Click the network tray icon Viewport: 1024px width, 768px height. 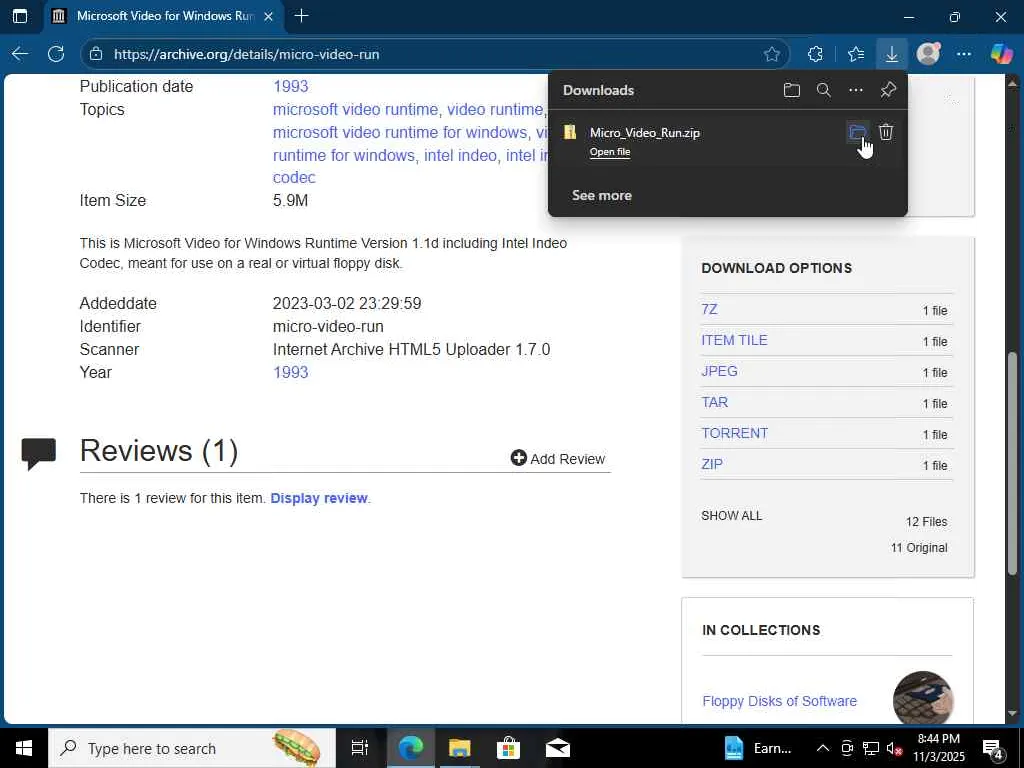(x=870, y=748)
